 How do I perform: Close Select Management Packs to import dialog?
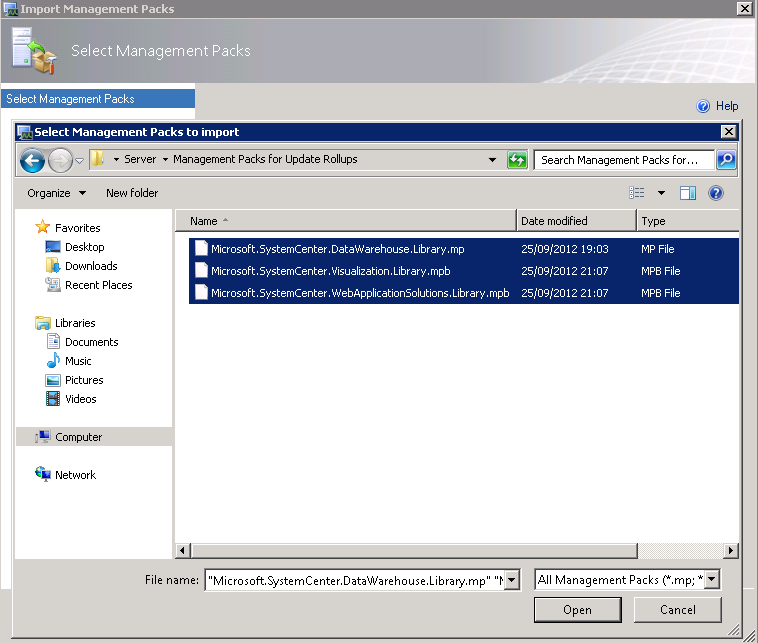point(729,132)
